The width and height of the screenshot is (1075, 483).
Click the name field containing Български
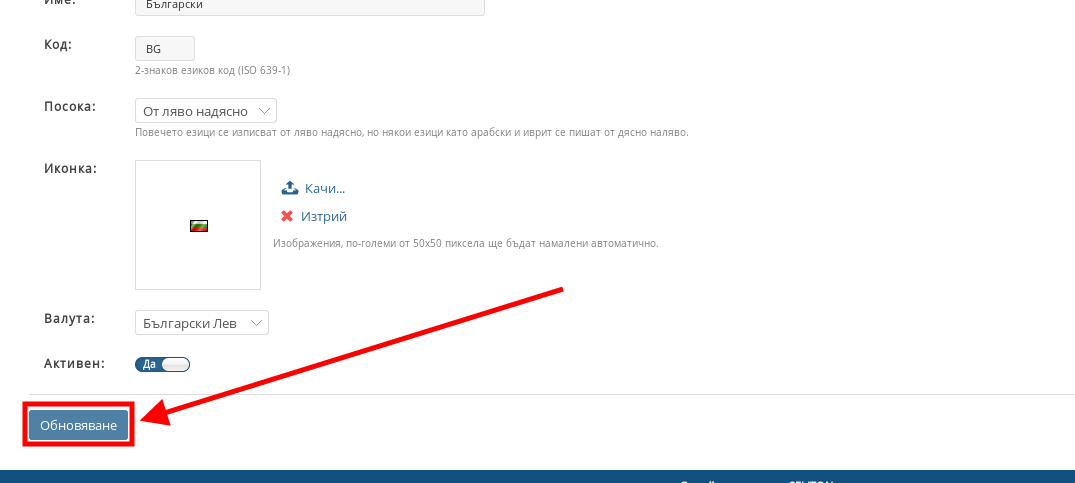pyautogui.click(x=309, y=6)
